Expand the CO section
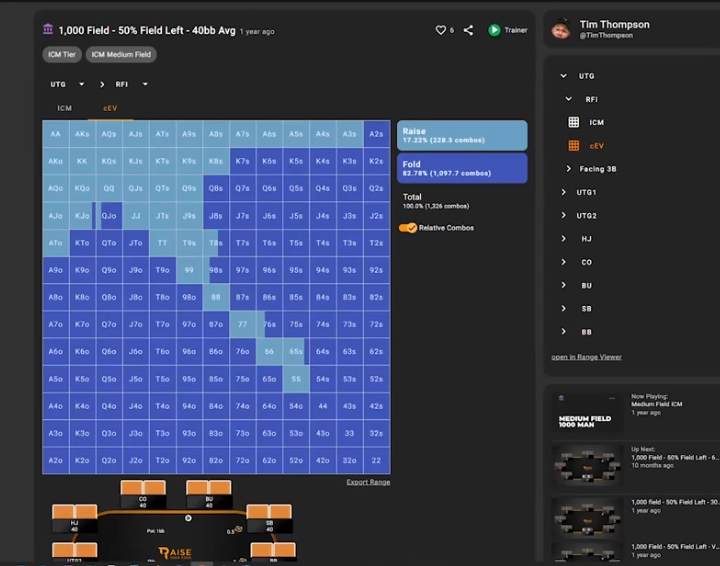 (563, 262)
